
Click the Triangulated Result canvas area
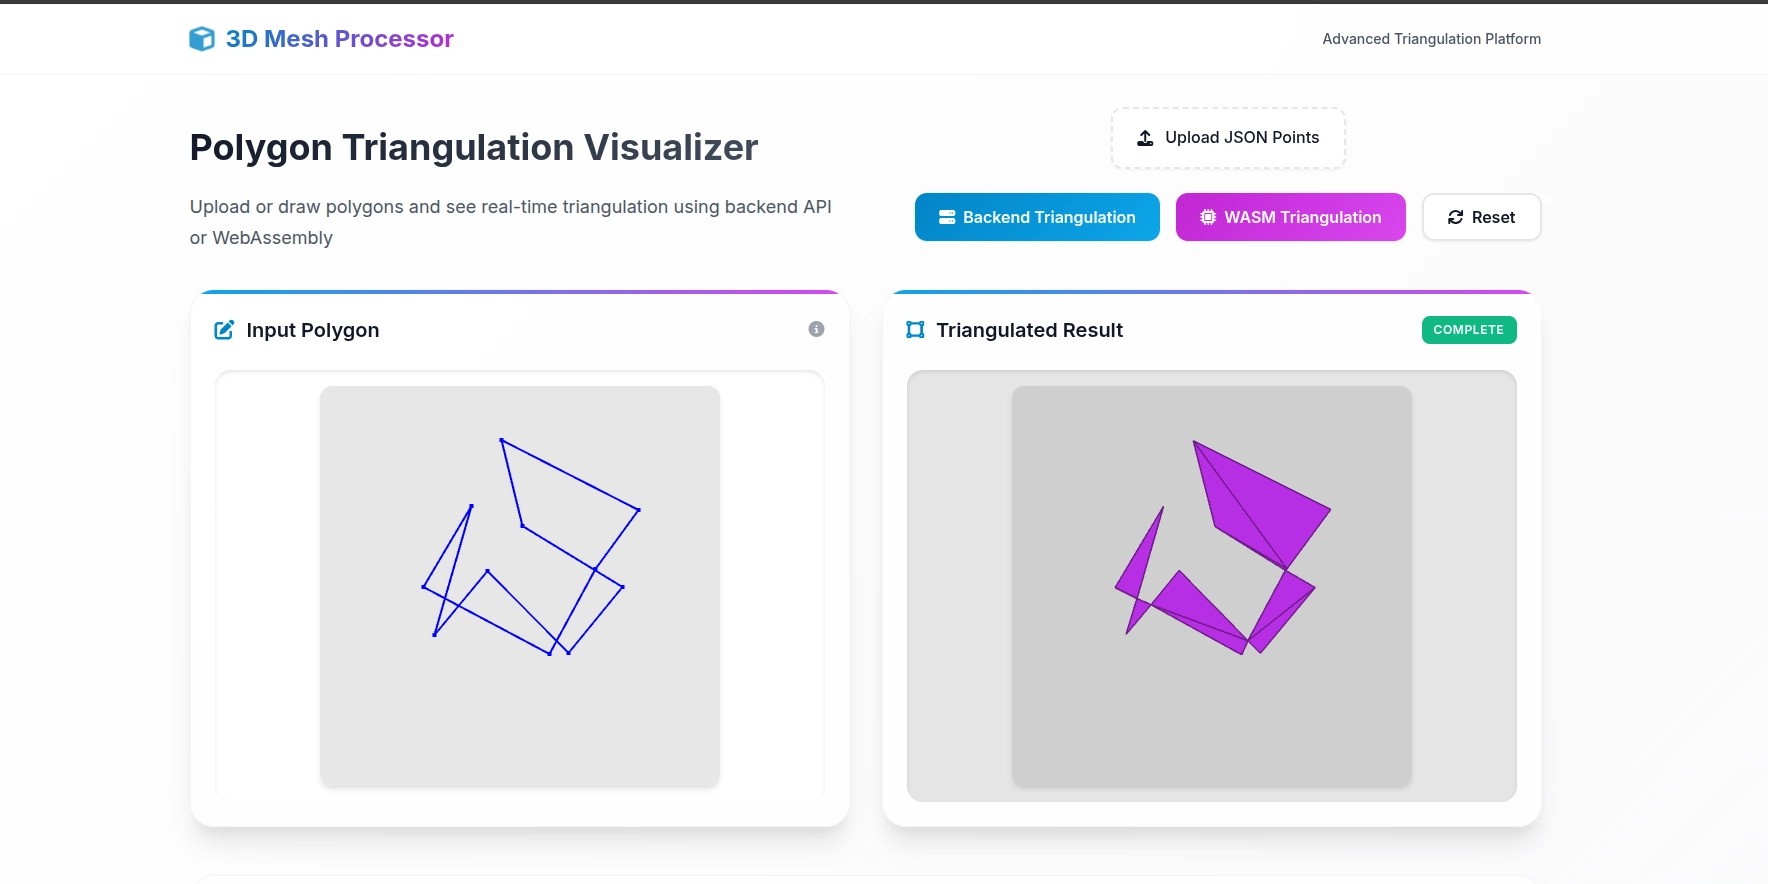(1211, 588)
